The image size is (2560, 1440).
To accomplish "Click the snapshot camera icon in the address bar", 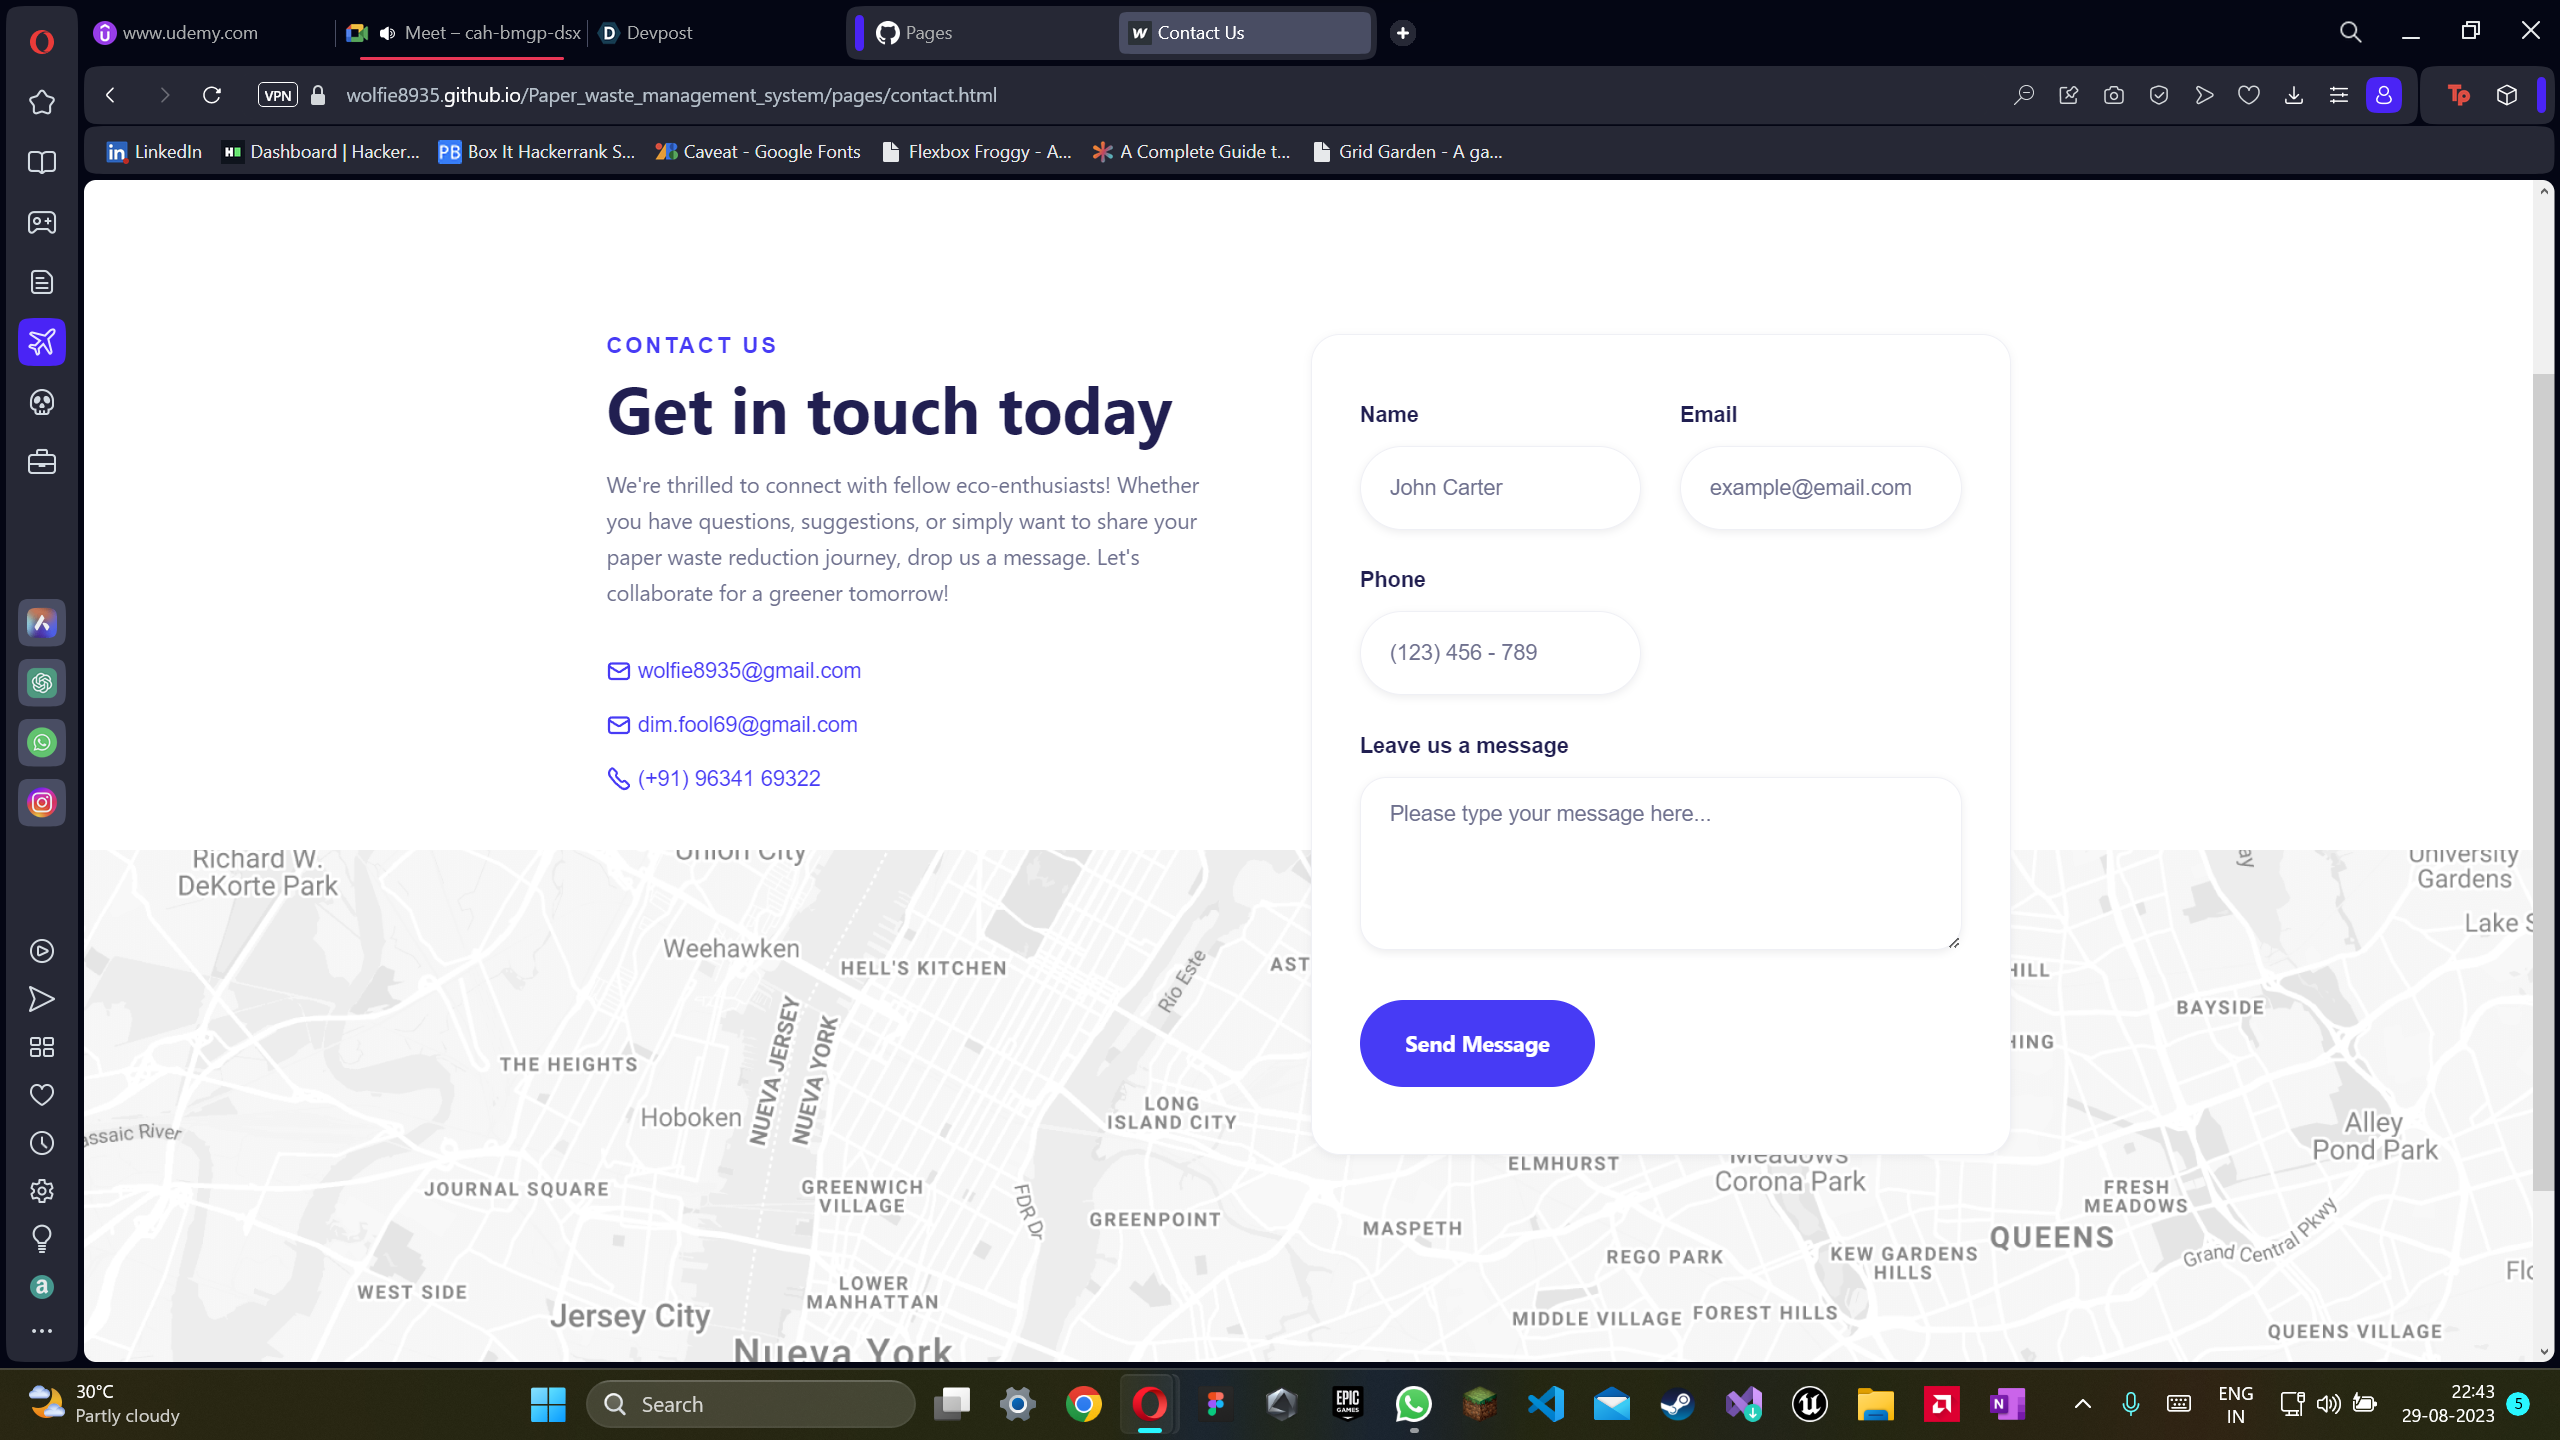I will 2113,95.
